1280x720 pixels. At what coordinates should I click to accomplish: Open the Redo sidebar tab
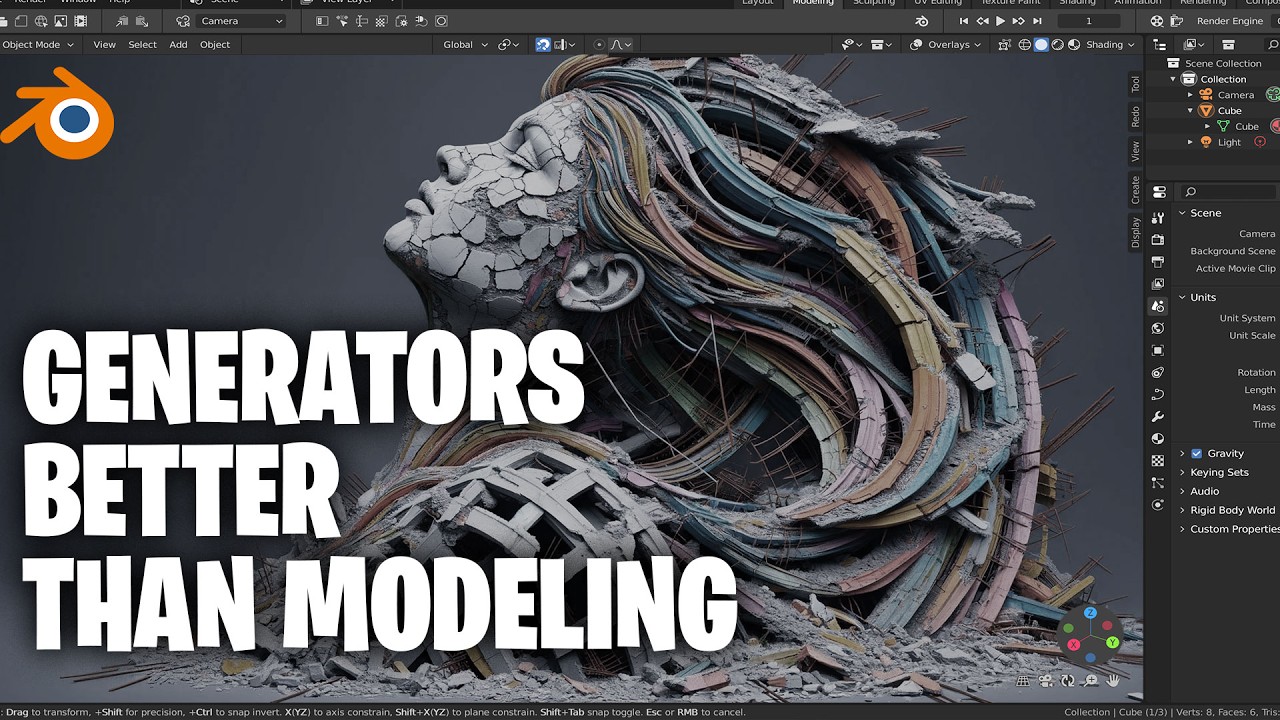coord(1135,117)
